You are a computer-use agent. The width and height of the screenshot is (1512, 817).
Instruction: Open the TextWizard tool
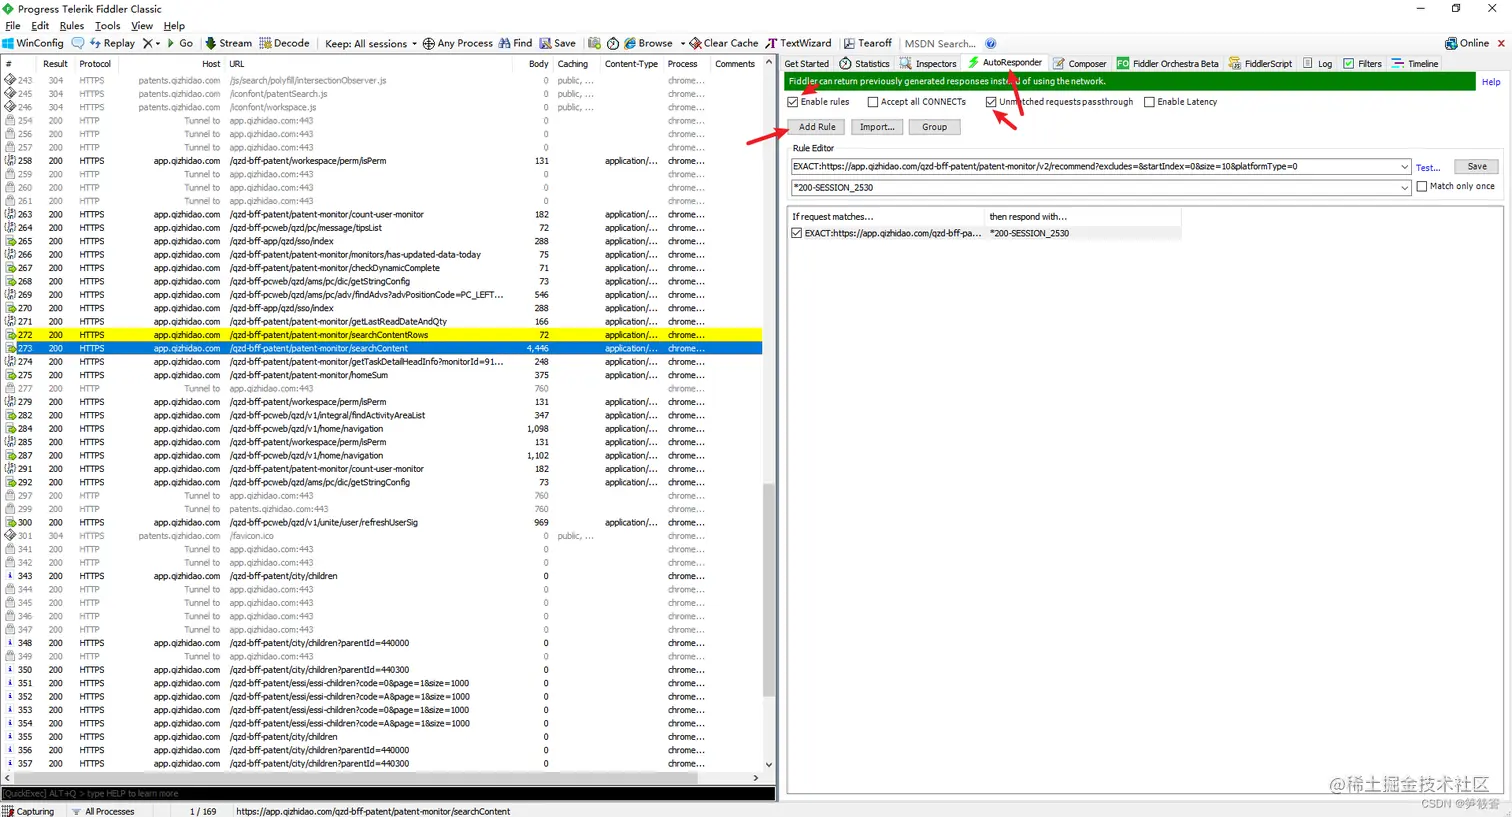click(798, 43)
